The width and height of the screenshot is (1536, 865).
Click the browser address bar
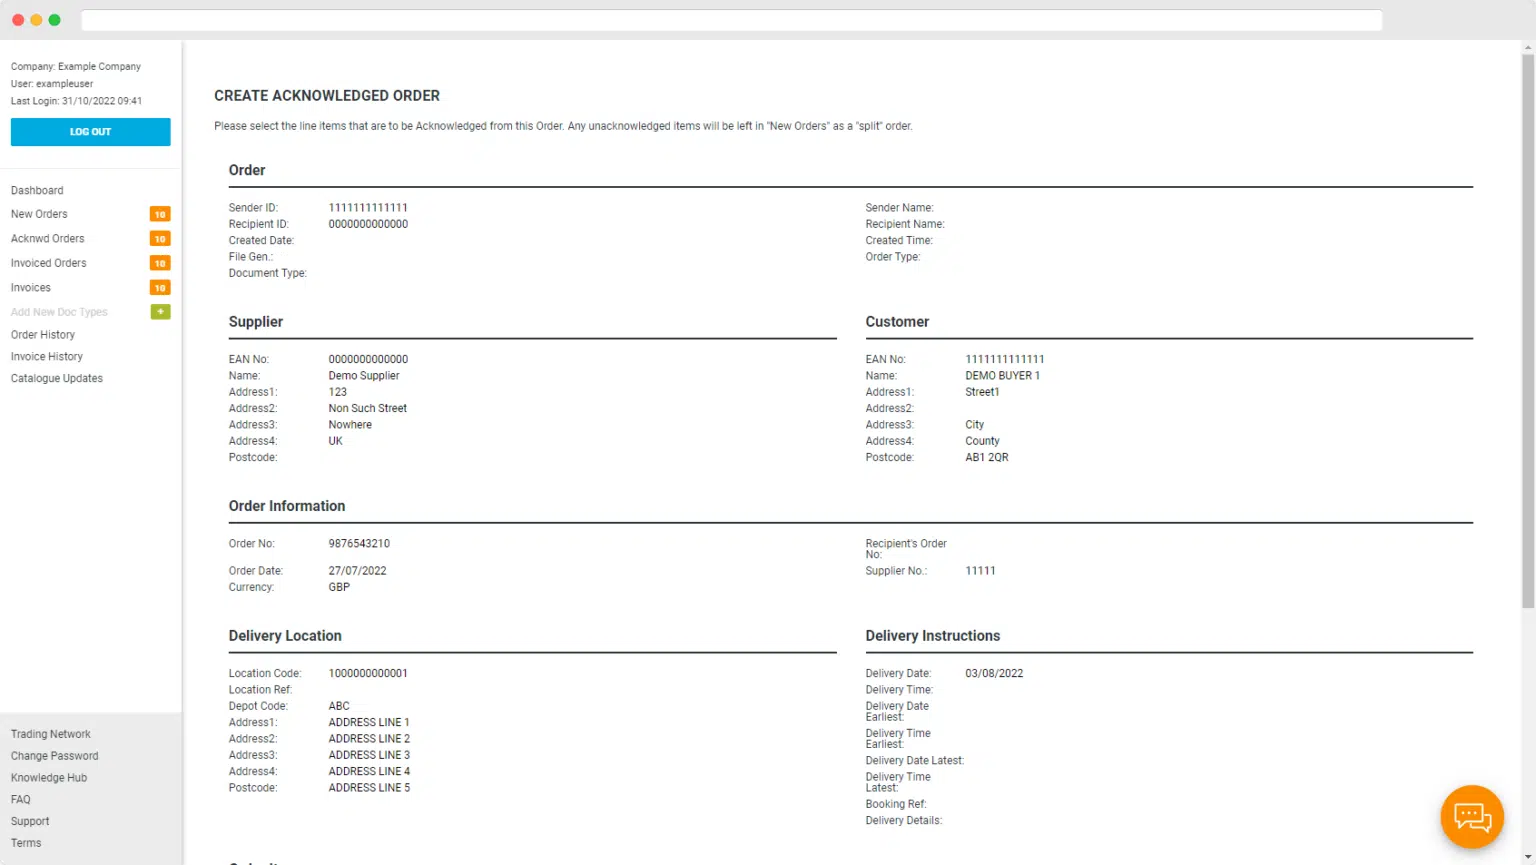730,20
